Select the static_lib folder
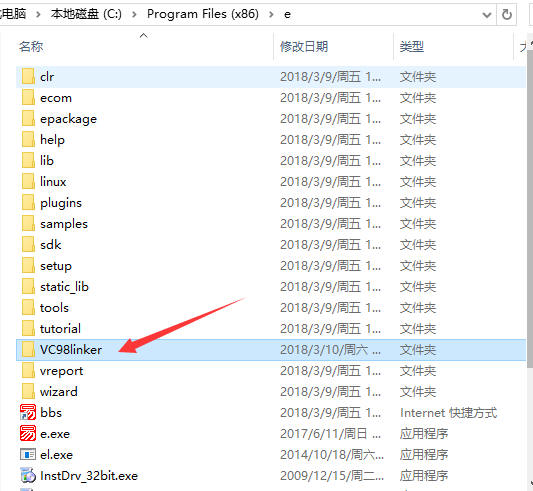This screenshot has width=533, height=491. [x=271, y=287]
